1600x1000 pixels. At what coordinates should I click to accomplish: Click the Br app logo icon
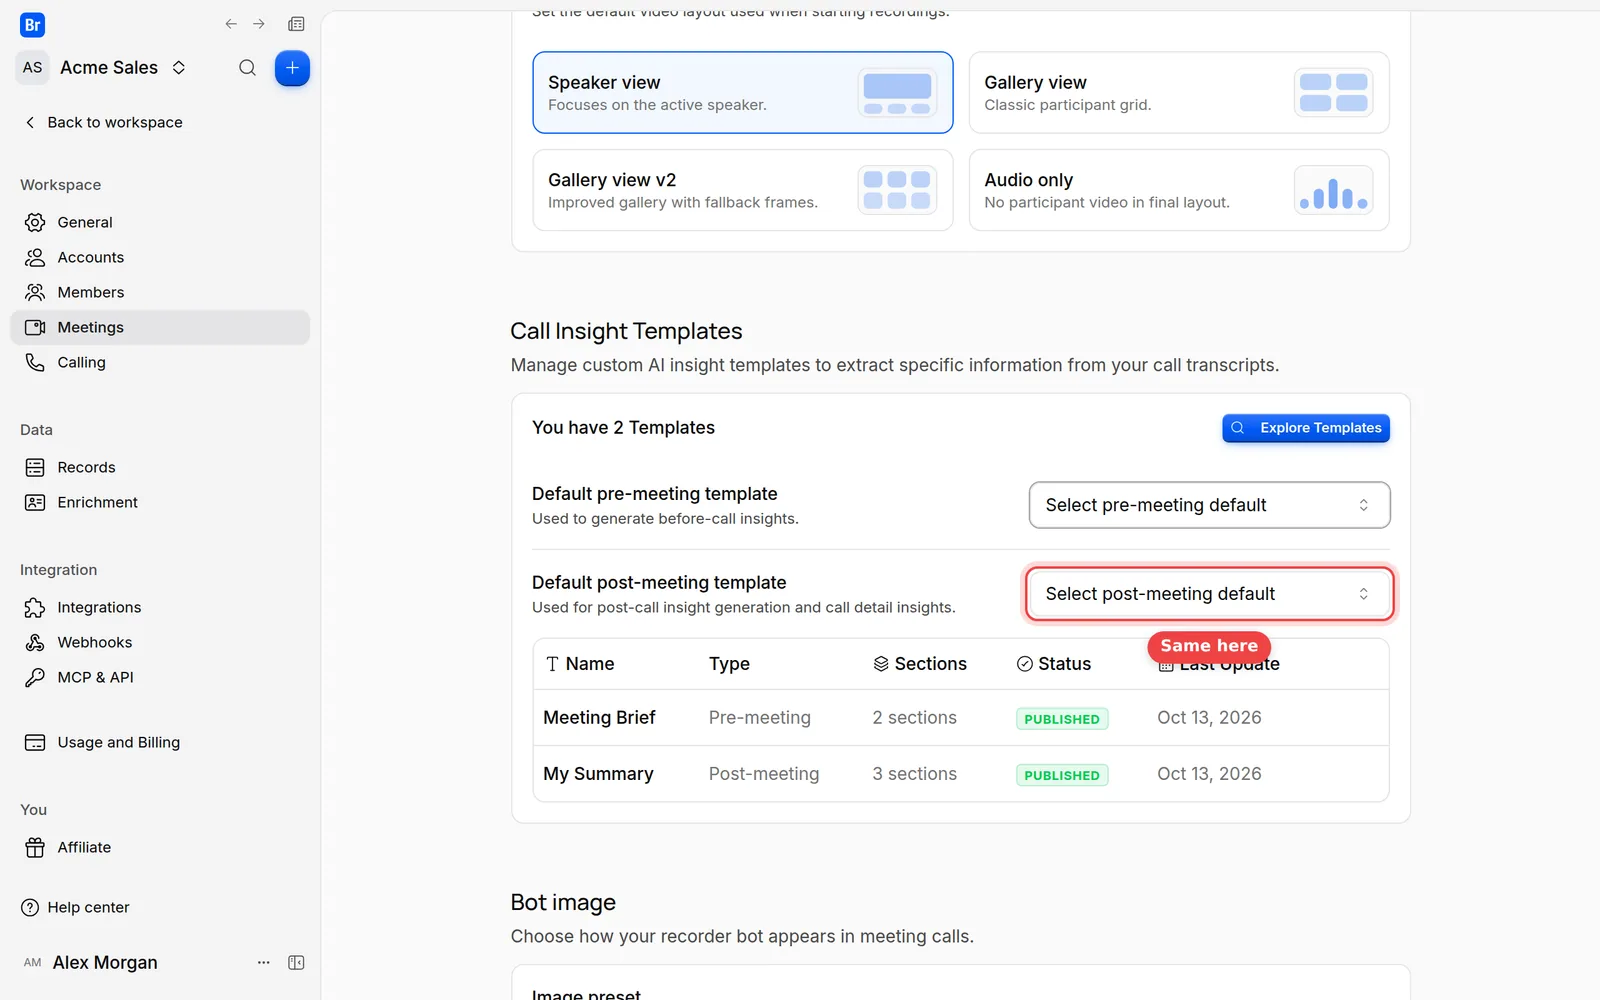(x=32, y=25)
